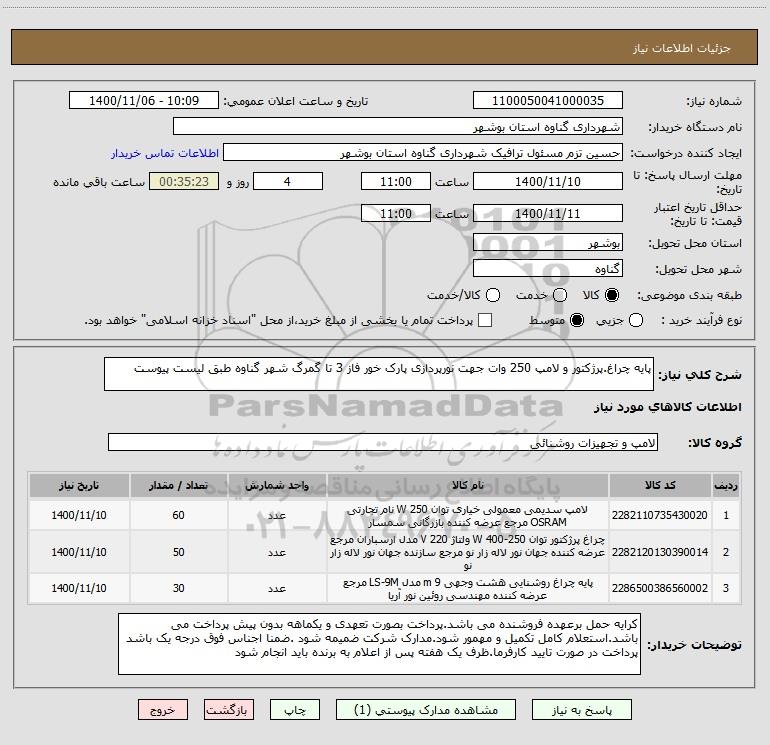The height and width of the screenshot is (745, 770).
Task: Click the توضیحات خریدار notes box
Action: [379, 644]
